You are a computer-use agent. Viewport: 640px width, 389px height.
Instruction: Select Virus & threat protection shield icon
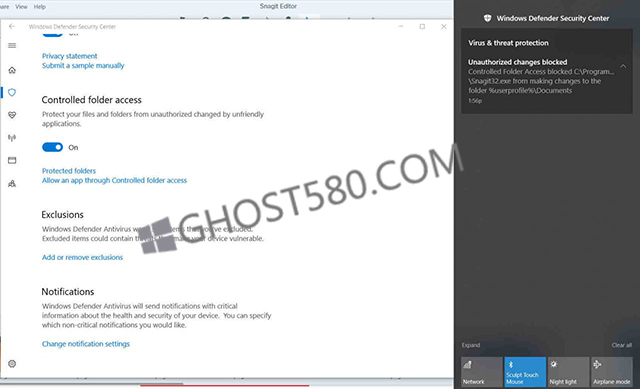coord(12,93)
